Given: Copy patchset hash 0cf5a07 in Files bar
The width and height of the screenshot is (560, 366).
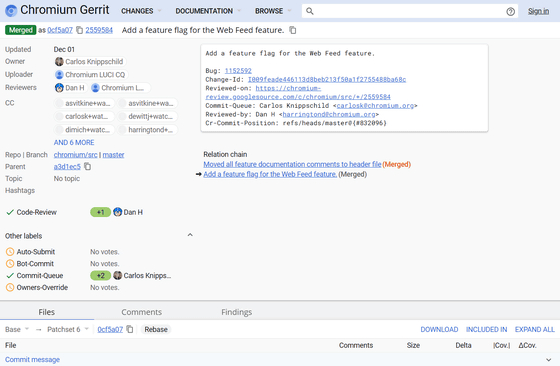Looking at the screenshot, I should tap(130, 329).
